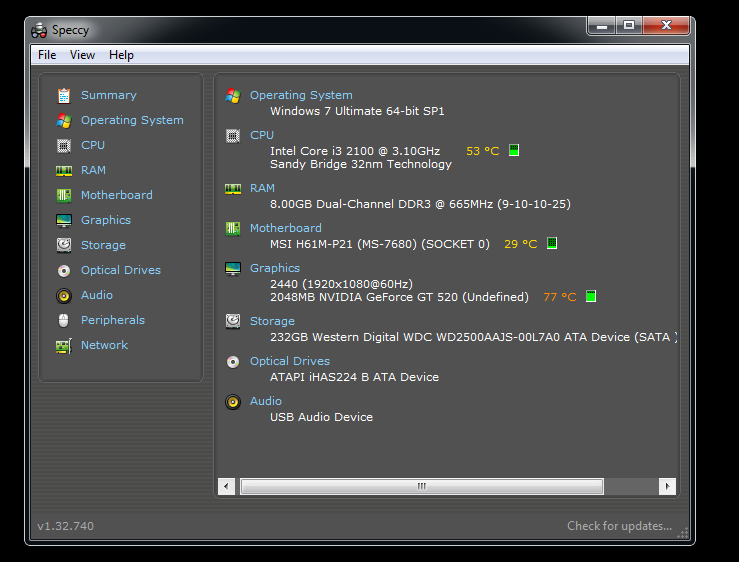The image size is (739, 562).
Task: Click Operating System heading link in summary
Action: point(301,95)
